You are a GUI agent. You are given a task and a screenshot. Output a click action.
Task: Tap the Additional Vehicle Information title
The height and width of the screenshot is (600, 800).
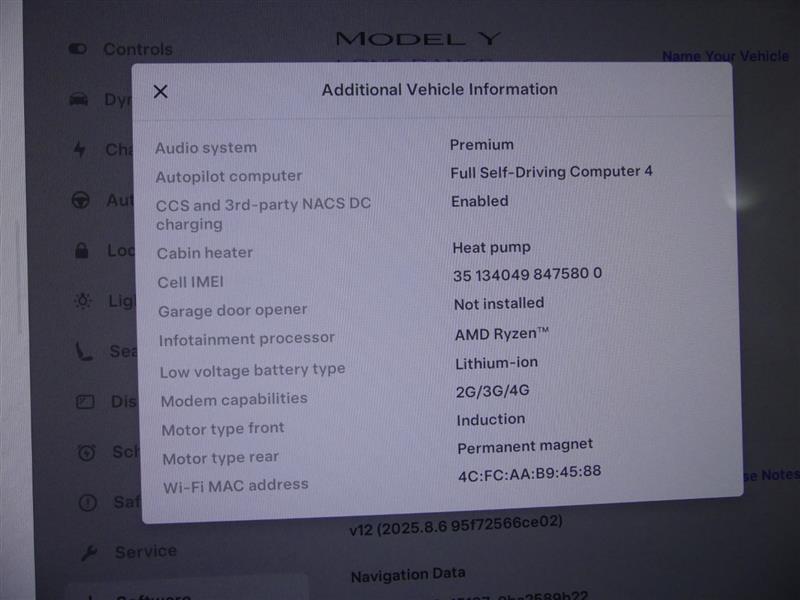tap(439, 89)
